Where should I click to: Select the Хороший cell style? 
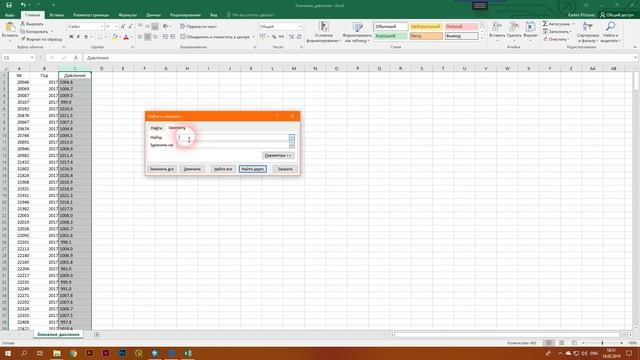391,36
